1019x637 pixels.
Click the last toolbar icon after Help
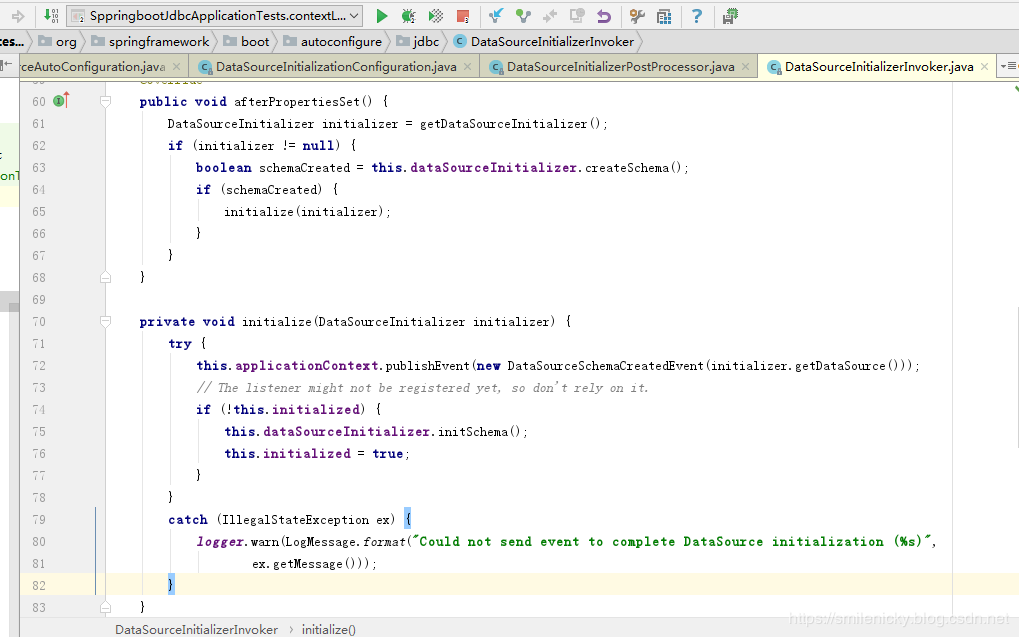pyautogui.click(x=730, y=16)
